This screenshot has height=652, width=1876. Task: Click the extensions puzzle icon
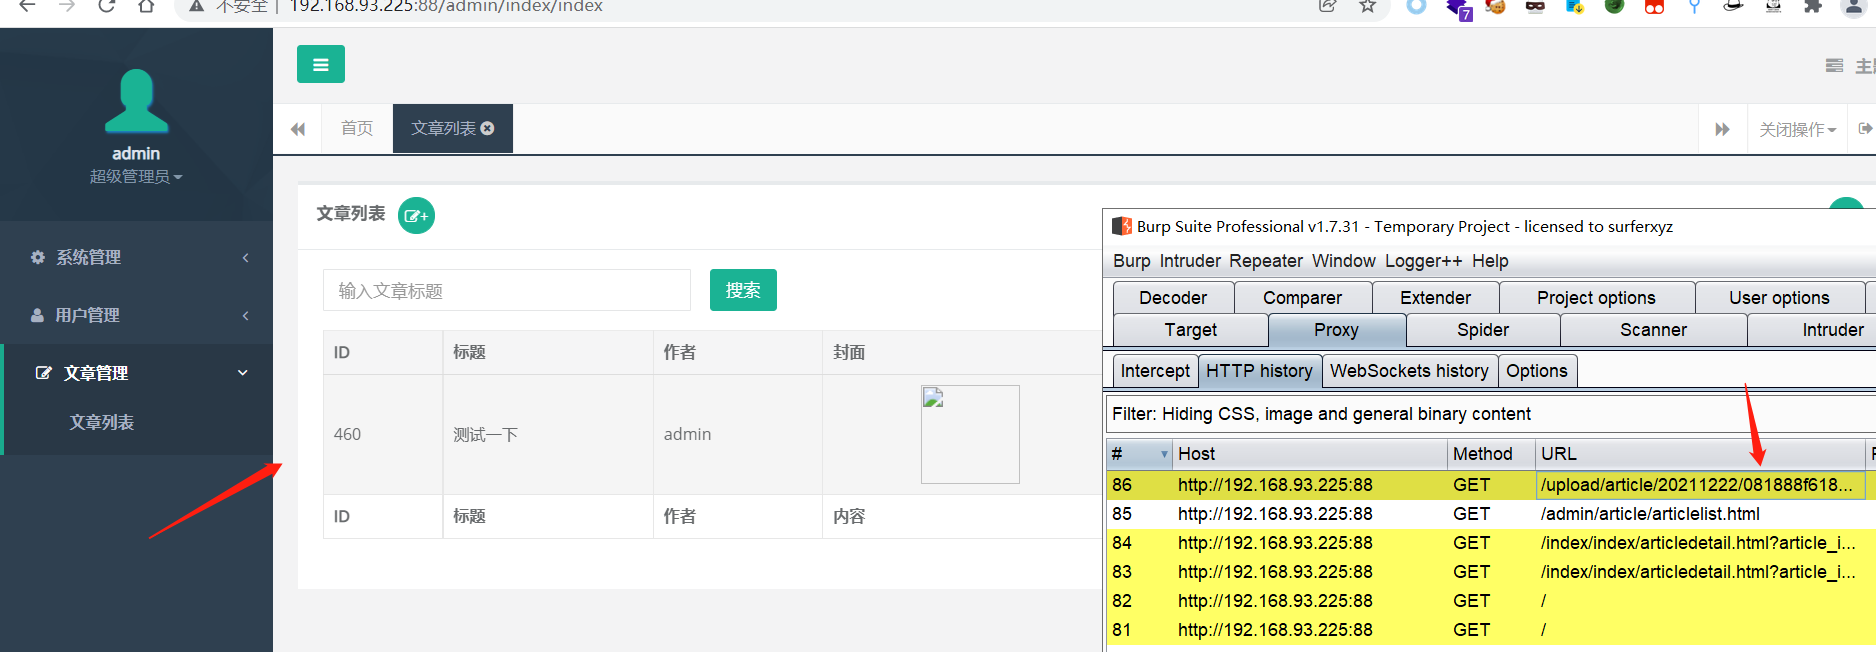click(1813, 6)
